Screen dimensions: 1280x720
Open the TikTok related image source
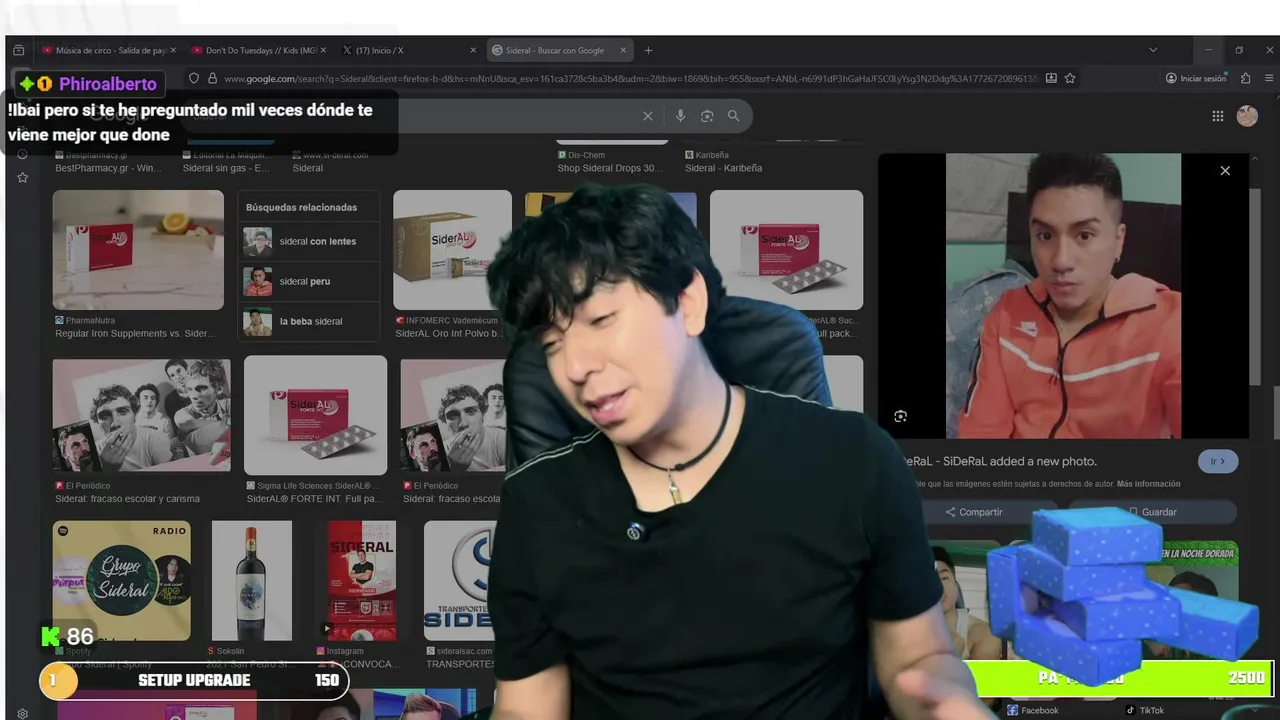tap(1145, 710)
